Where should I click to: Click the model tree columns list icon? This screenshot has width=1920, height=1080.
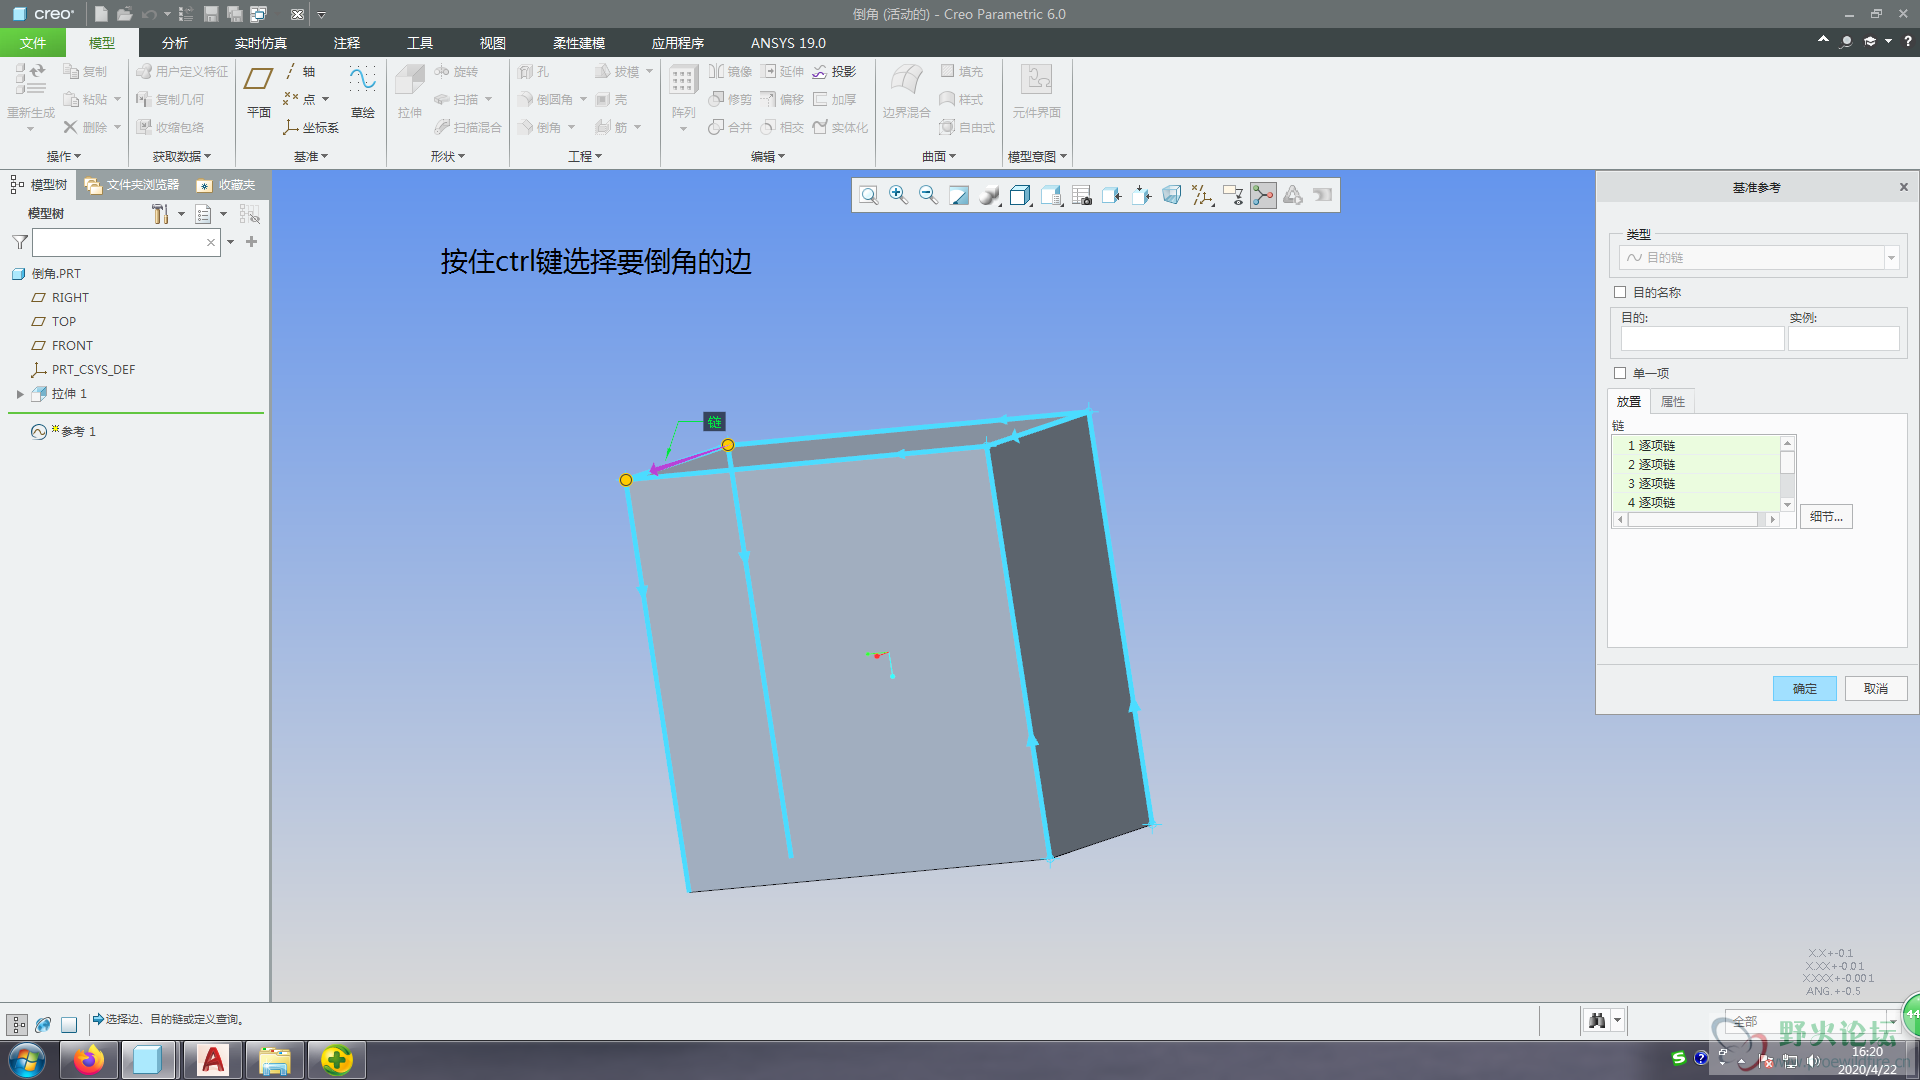click(x=204, y=214)
